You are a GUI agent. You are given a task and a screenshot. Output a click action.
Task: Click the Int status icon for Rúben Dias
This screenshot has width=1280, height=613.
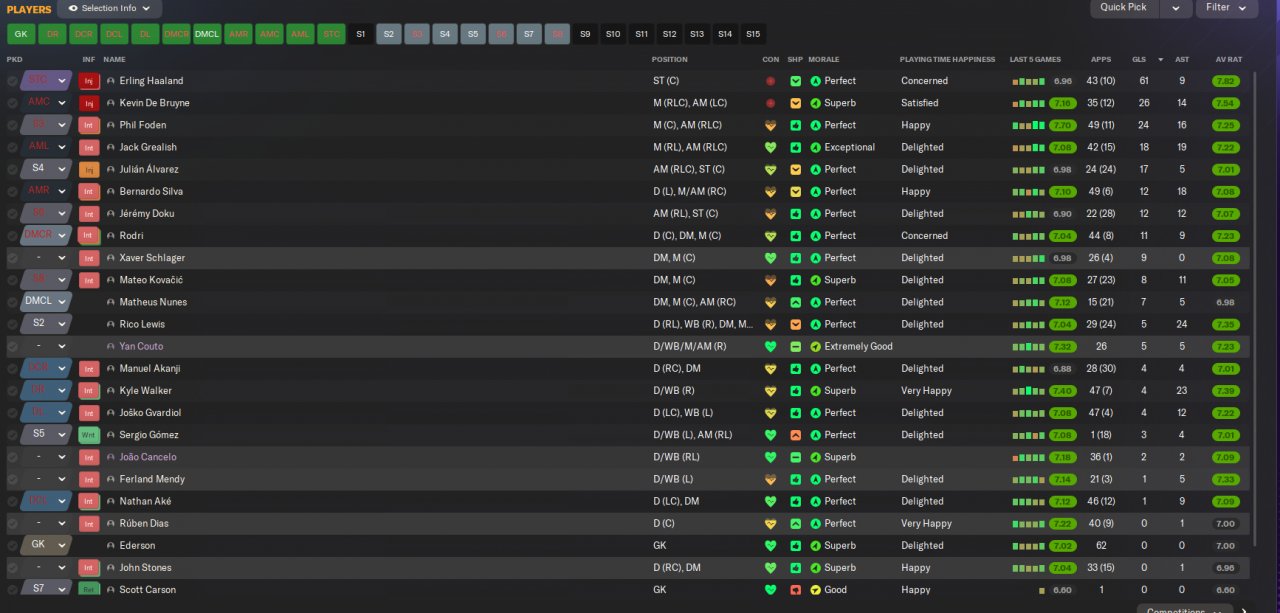[89, 524]
